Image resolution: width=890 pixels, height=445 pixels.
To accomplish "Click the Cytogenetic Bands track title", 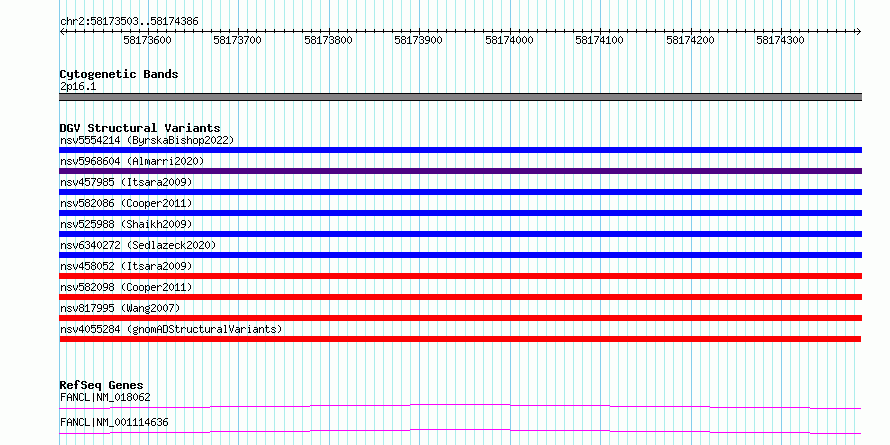I will click(x=119, y=74).
